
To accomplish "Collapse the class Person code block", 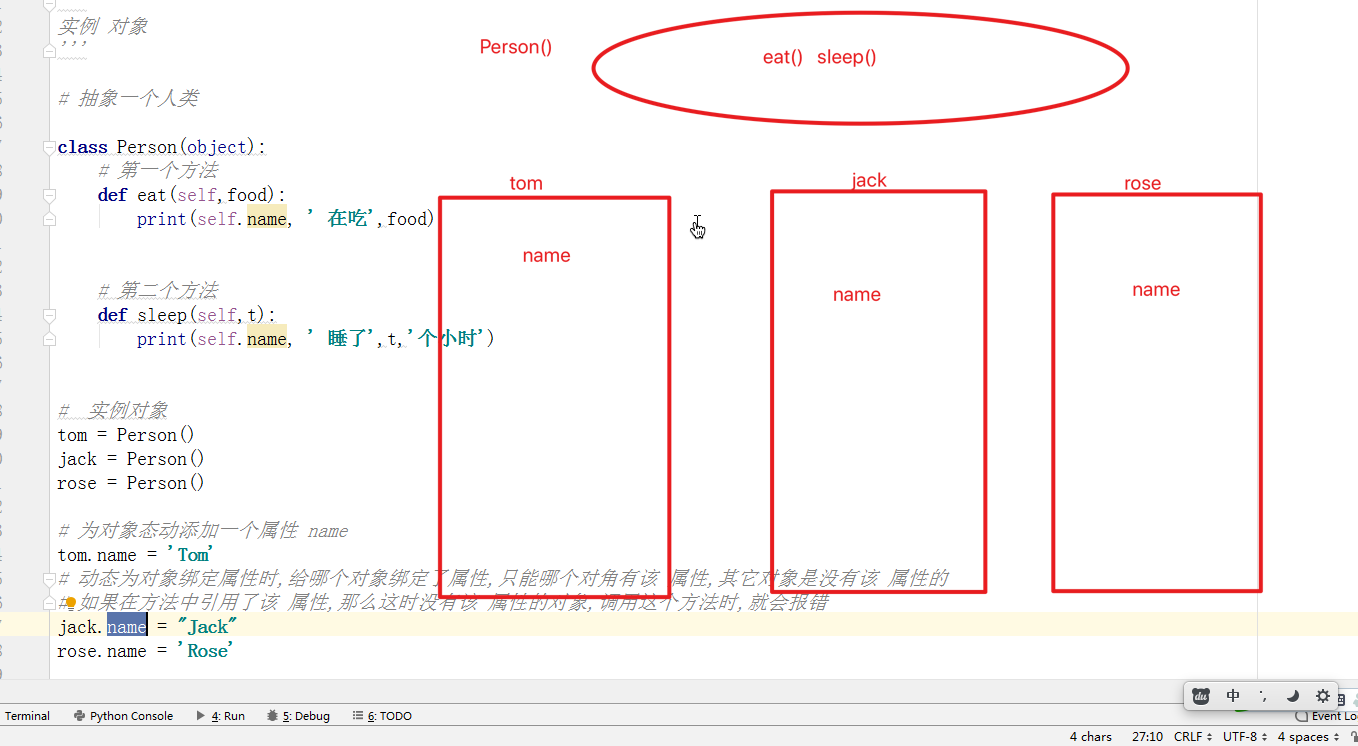I will [49, 148].
